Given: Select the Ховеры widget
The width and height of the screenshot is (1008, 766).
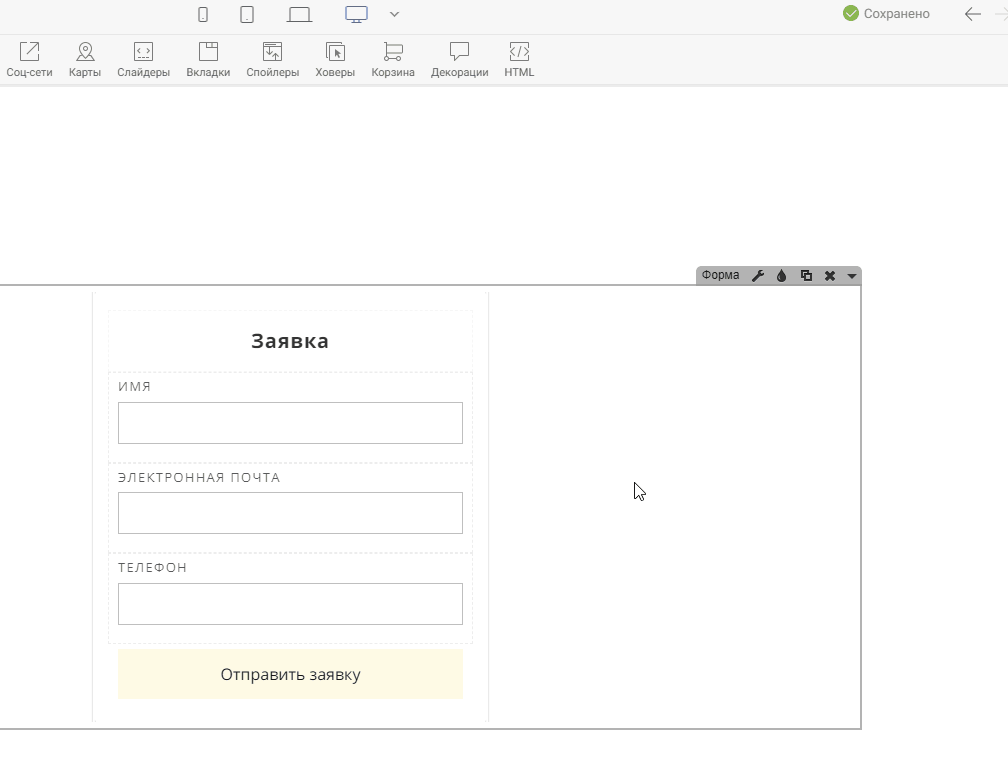Looking at the screenshot, I should (x=335, y=59).
